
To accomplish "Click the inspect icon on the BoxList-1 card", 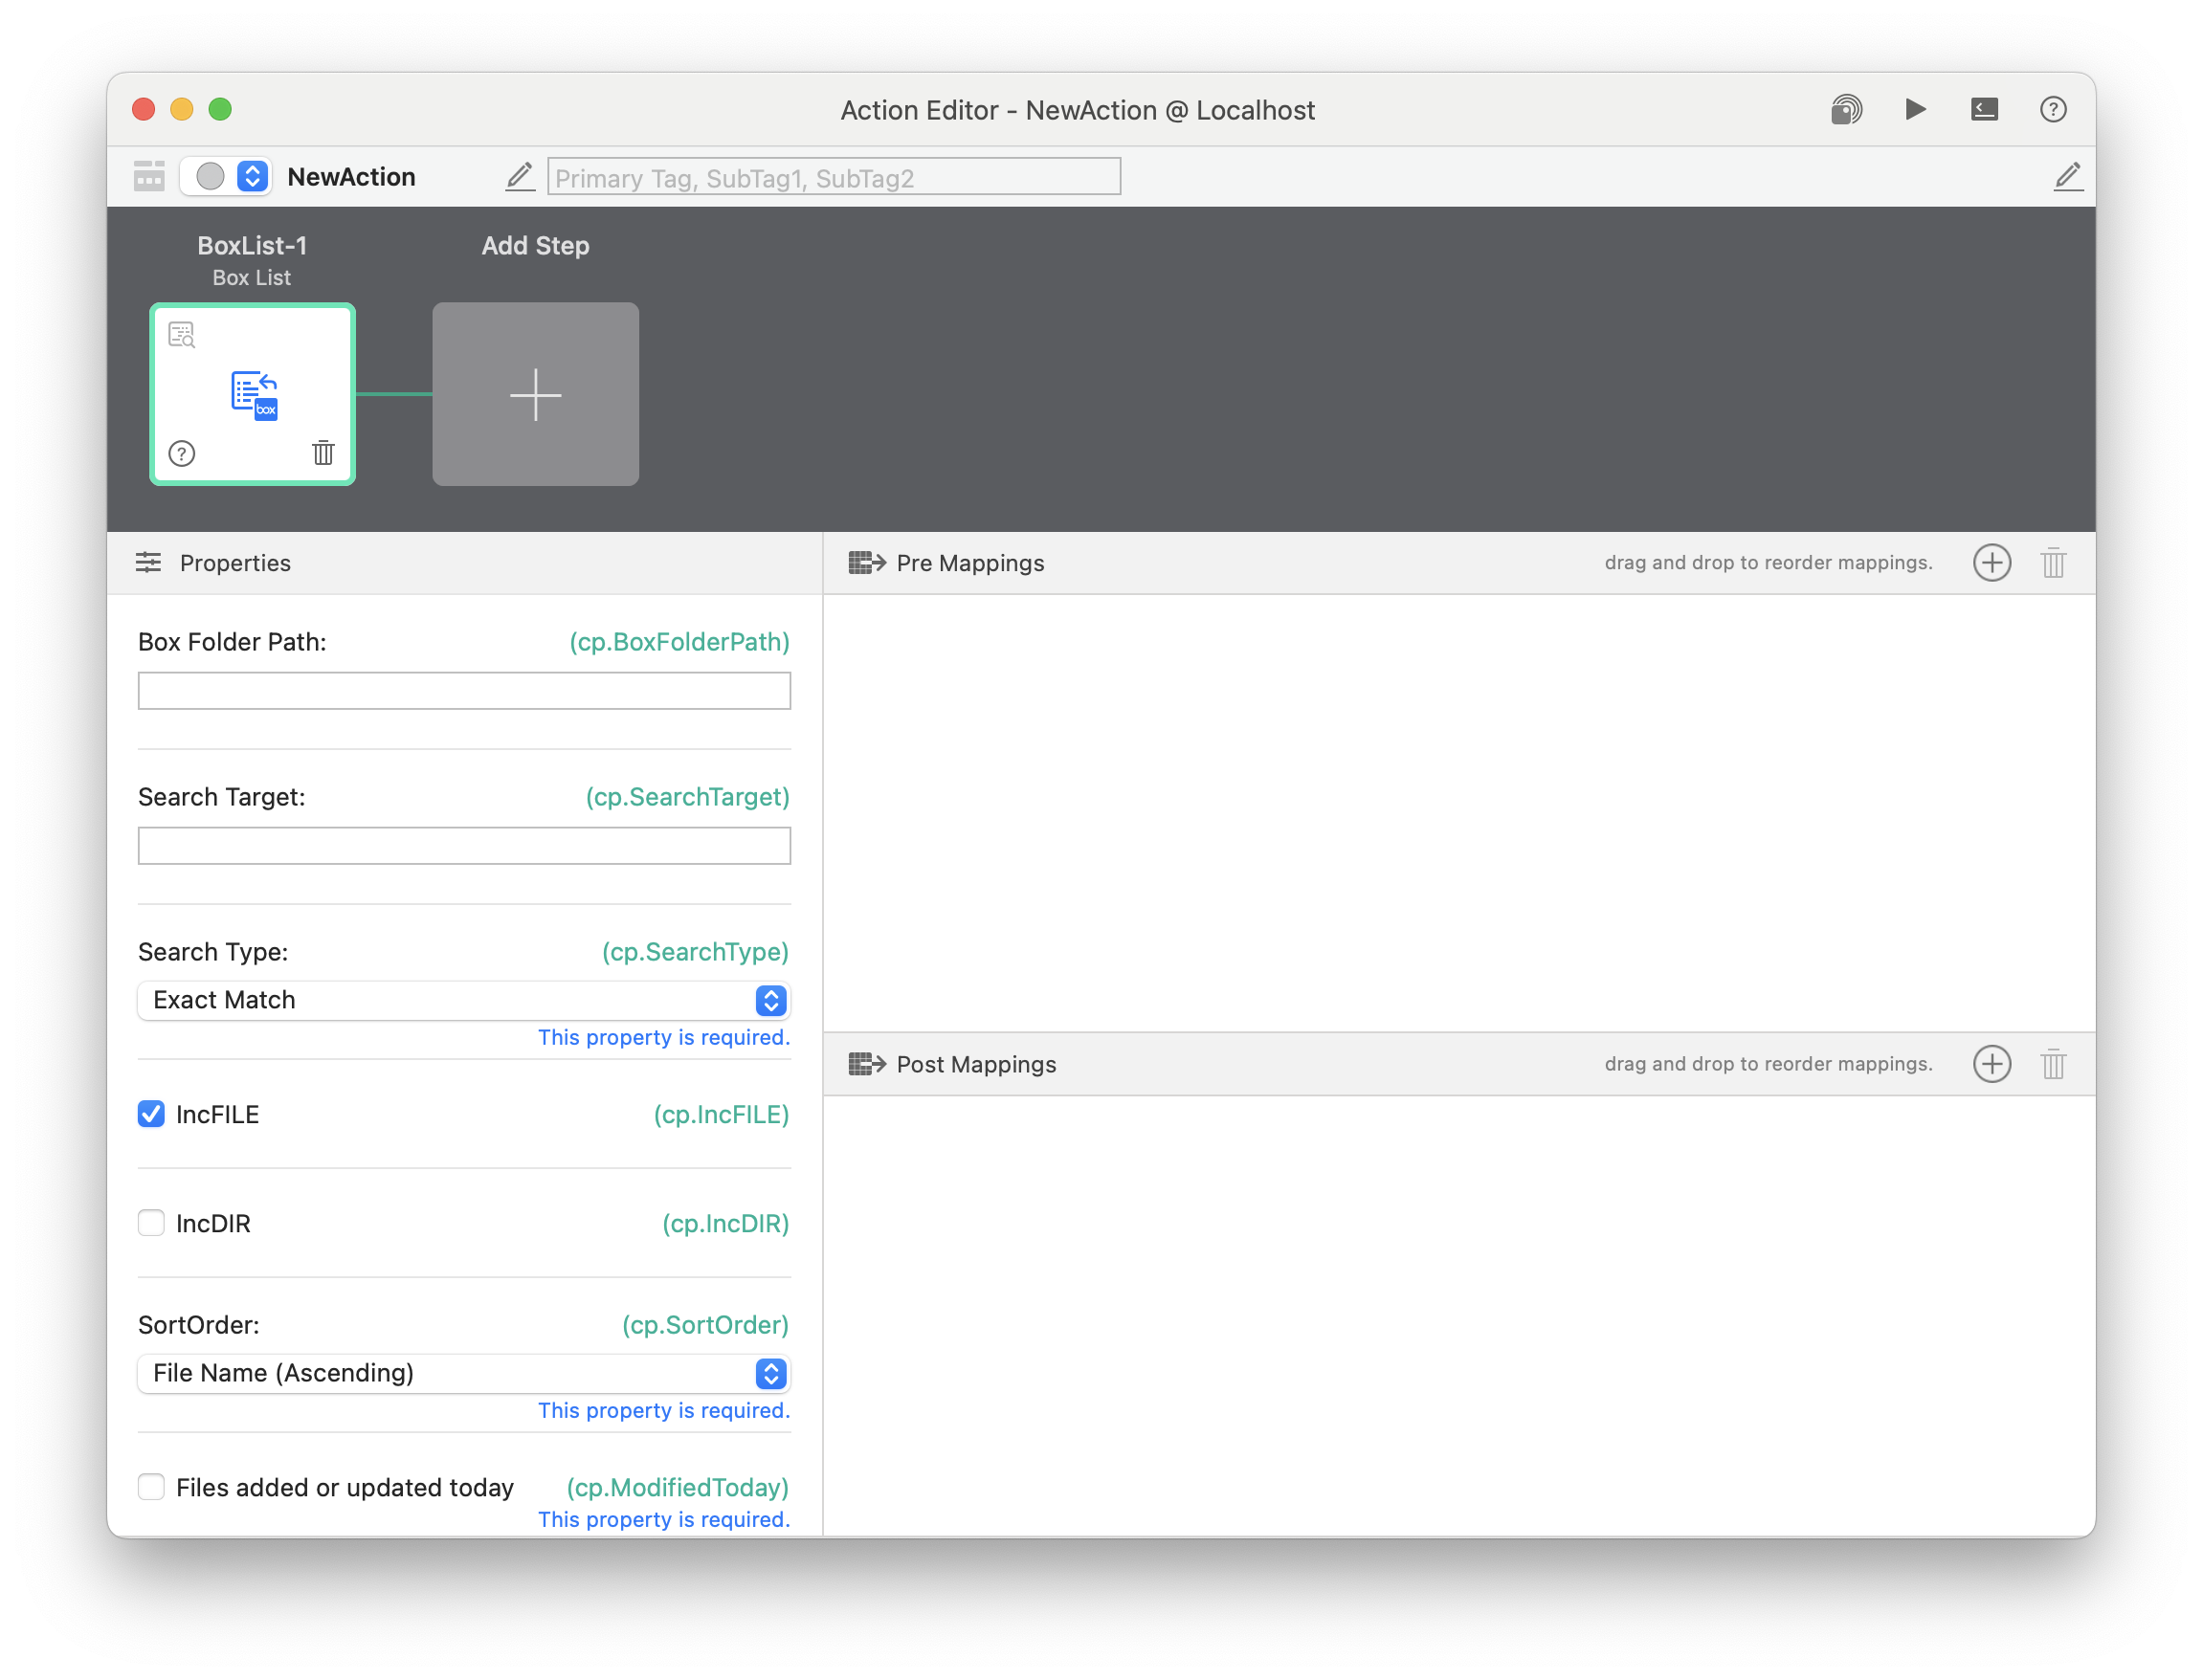I will [x=182, y=334].
